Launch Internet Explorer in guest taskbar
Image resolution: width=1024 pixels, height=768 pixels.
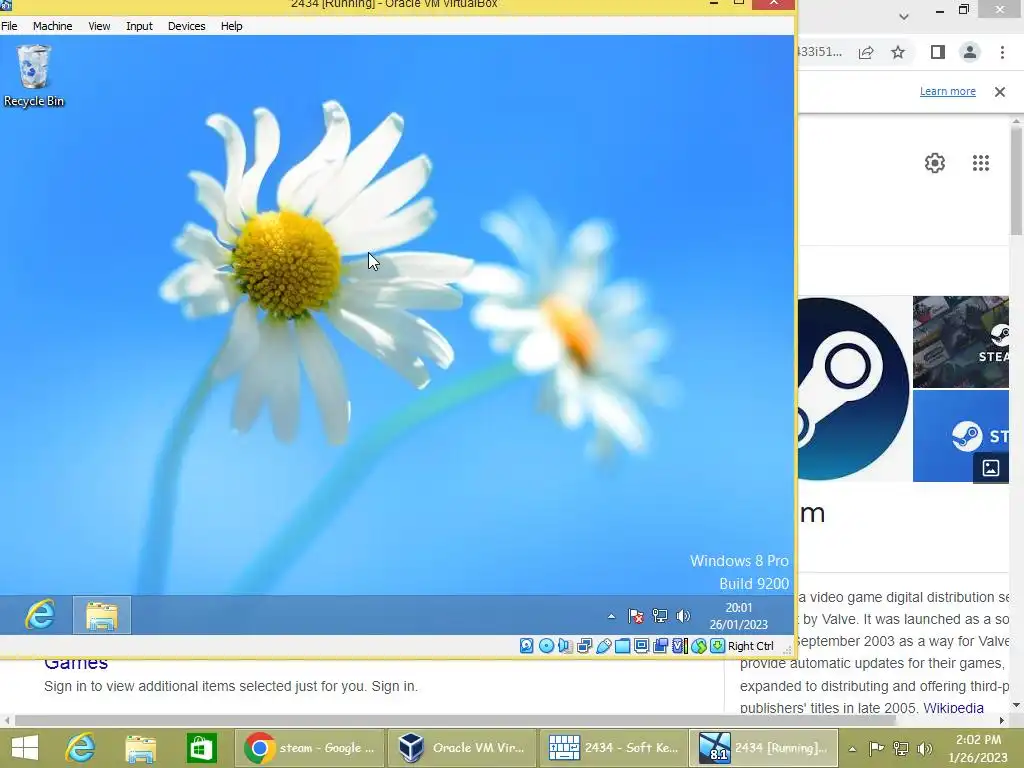coord(39,615)
